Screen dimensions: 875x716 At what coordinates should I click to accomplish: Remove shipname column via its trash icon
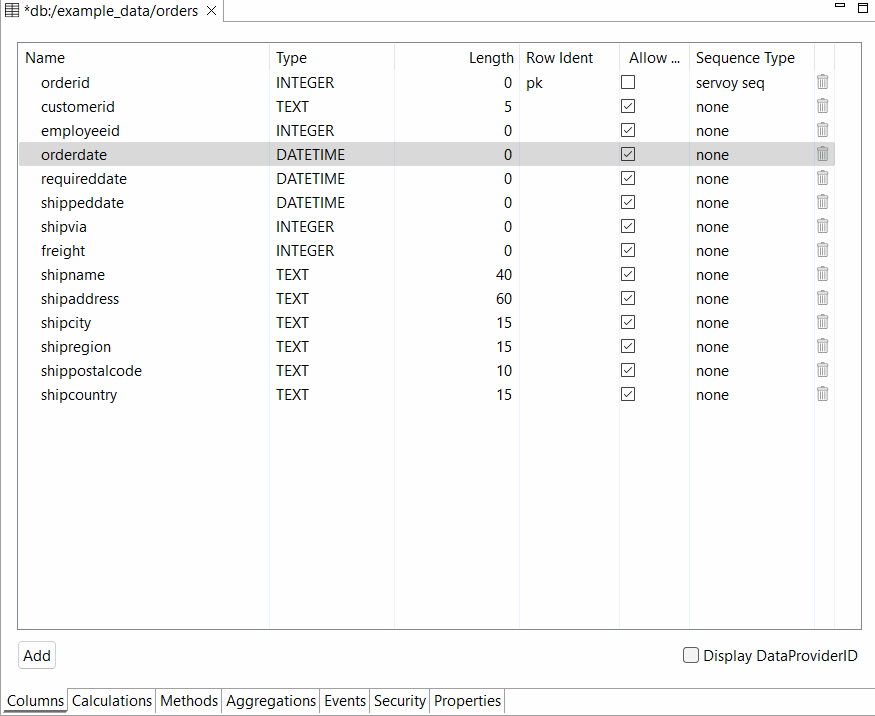[x=822, y=274]
